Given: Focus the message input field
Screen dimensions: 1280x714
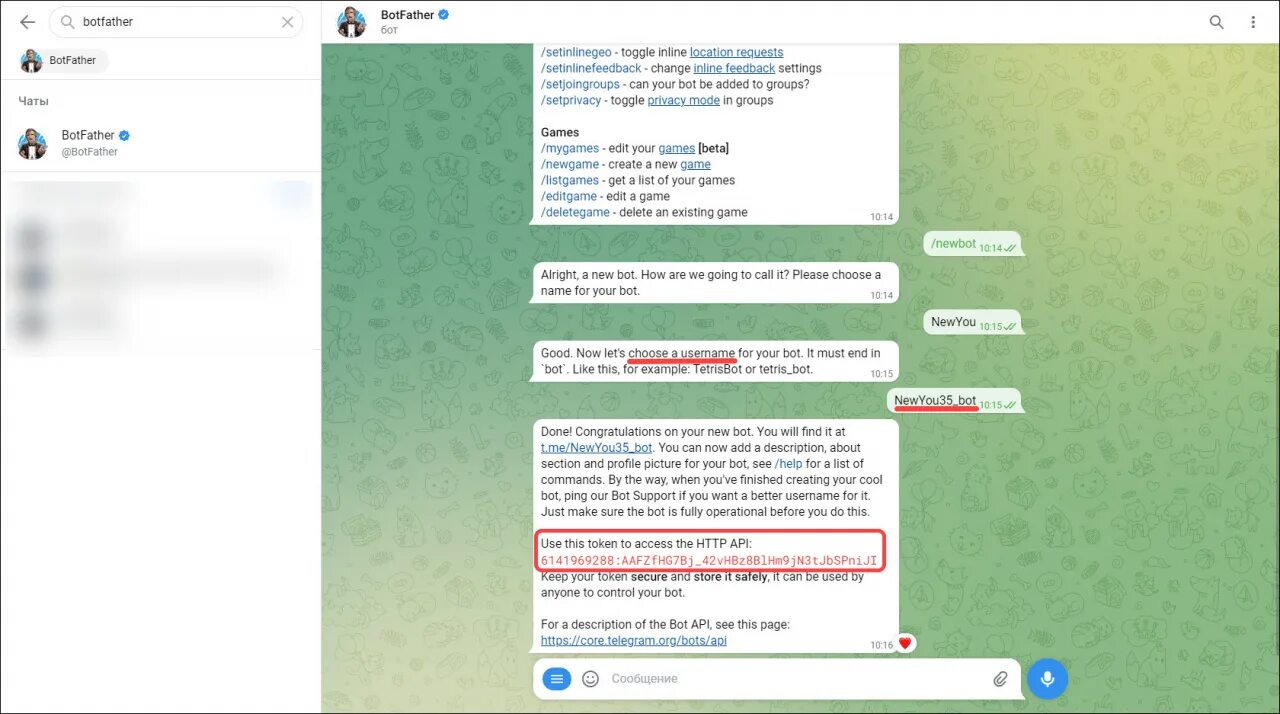Looking at the screenshot, I should click(790, 679).
